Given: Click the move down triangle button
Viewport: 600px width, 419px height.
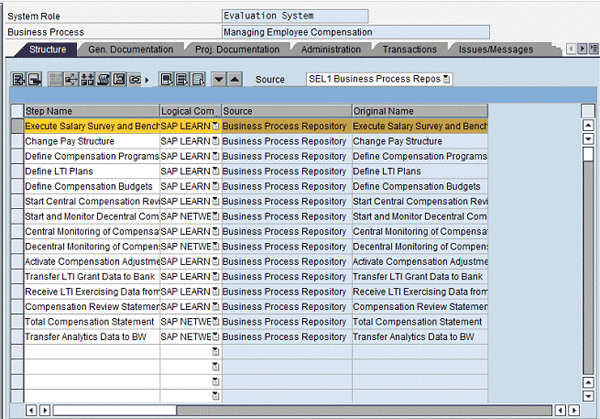Looking at the screenshot, I should click(x=219, y=79).
